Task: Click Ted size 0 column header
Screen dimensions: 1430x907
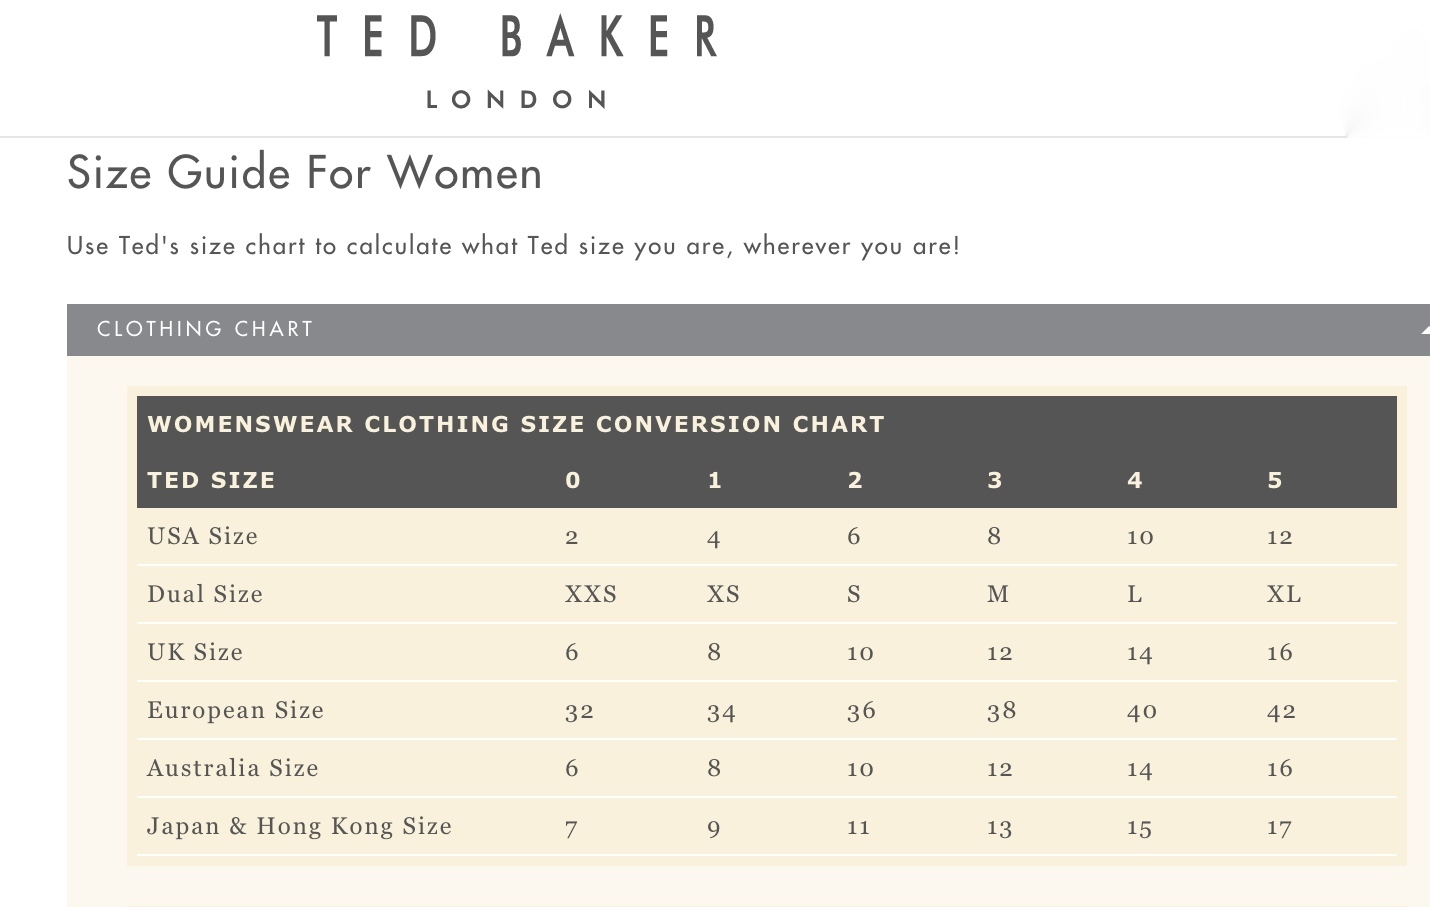Action: 572,481
